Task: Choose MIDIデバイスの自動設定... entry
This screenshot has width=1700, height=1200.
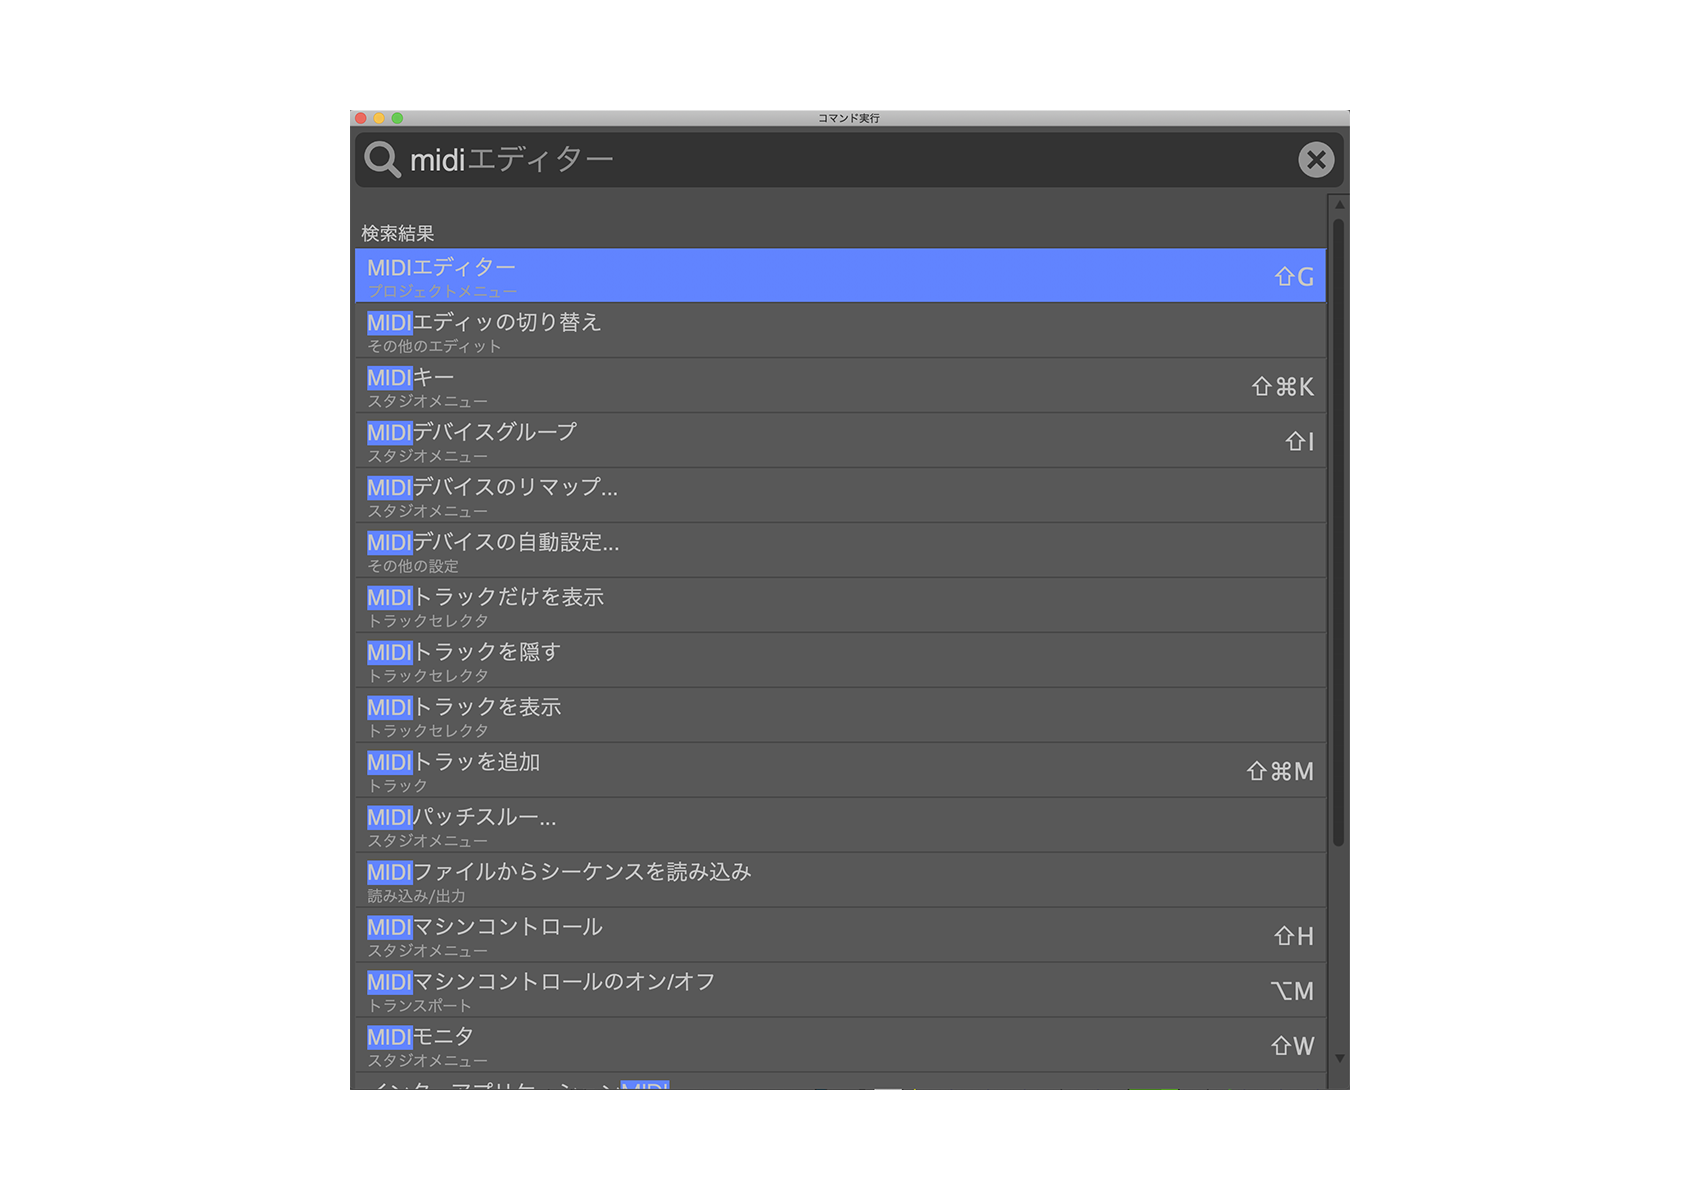Action: [840, 551]
